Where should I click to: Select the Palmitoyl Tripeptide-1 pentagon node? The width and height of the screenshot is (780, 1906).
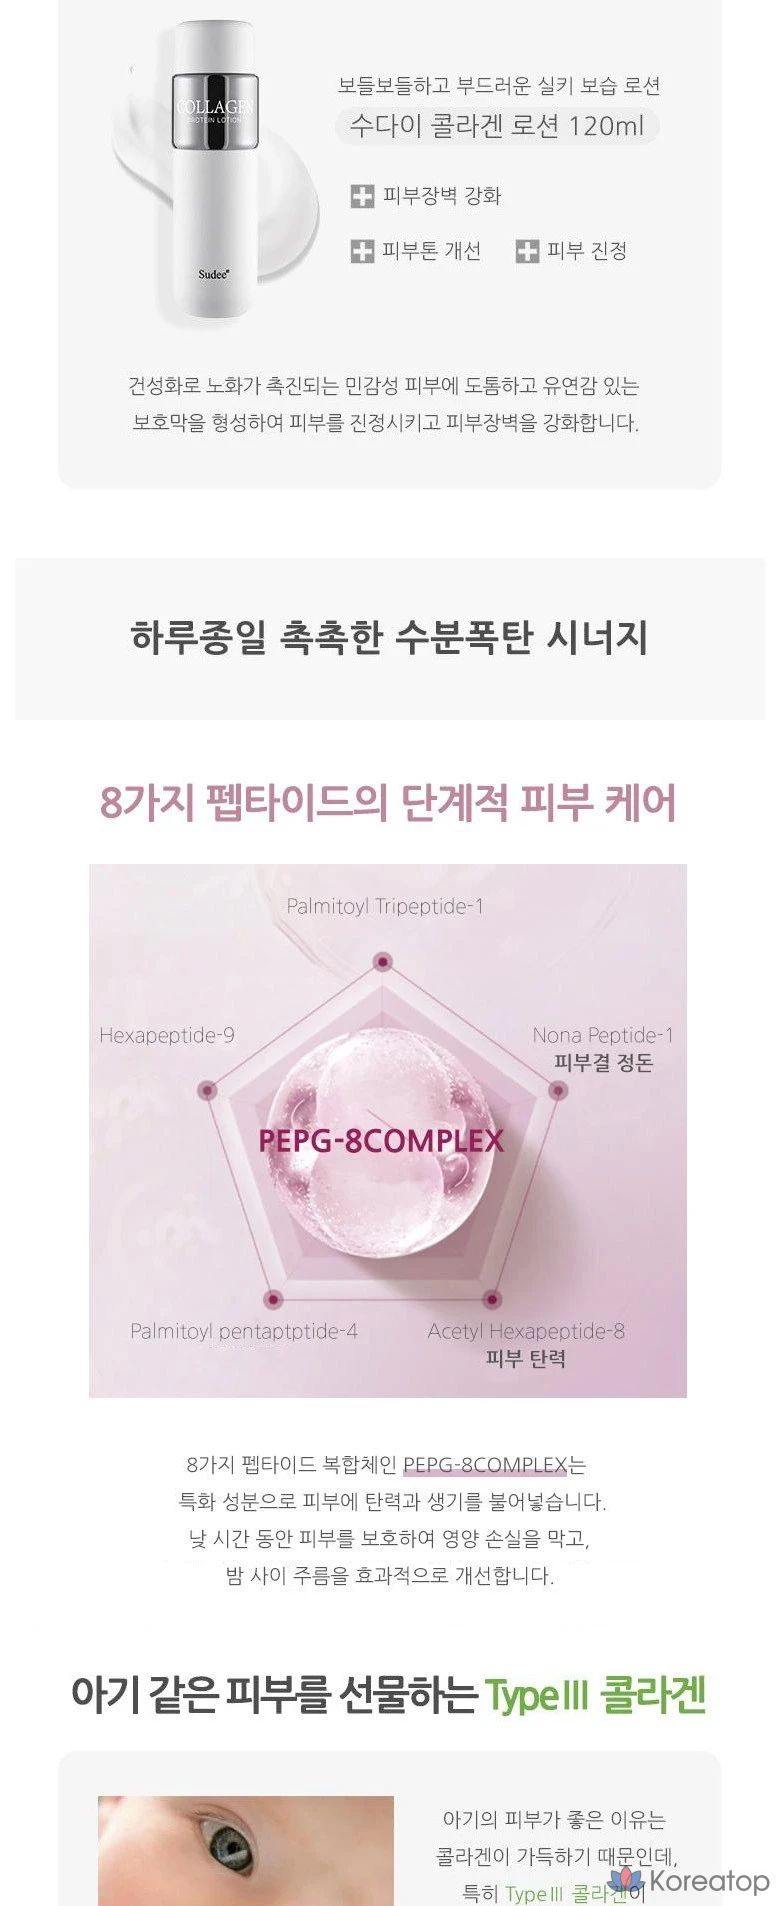pyautogui.click(x=382, y=962)
